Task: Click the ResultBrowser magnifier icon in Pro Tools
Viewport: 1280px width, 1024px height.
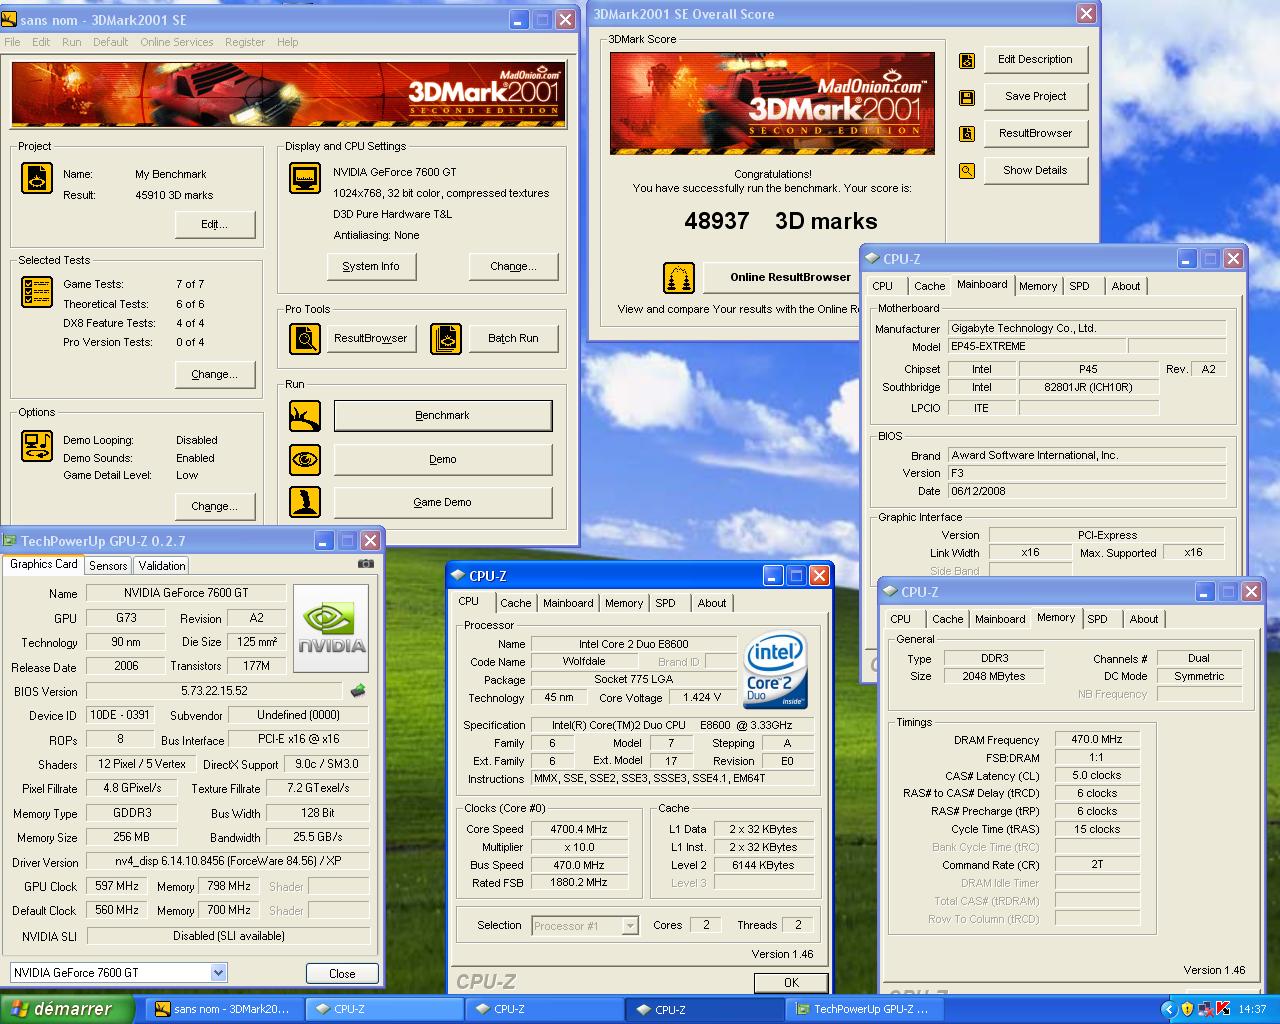Action: click(x=305, y=339)
